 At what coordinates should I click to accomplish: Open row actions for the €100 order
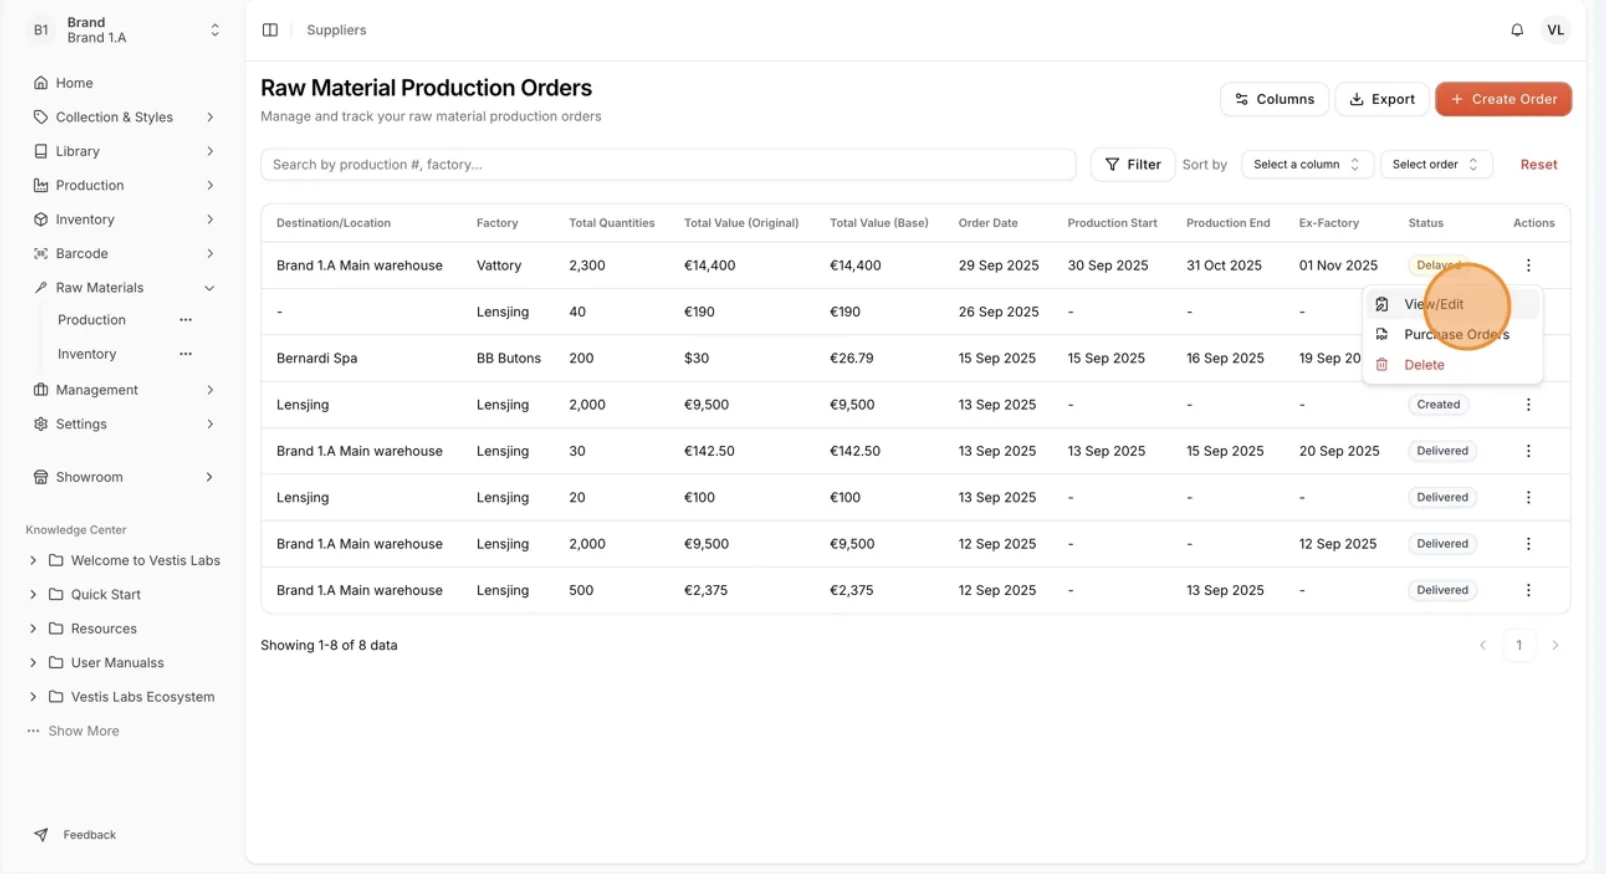point(1528,497)
